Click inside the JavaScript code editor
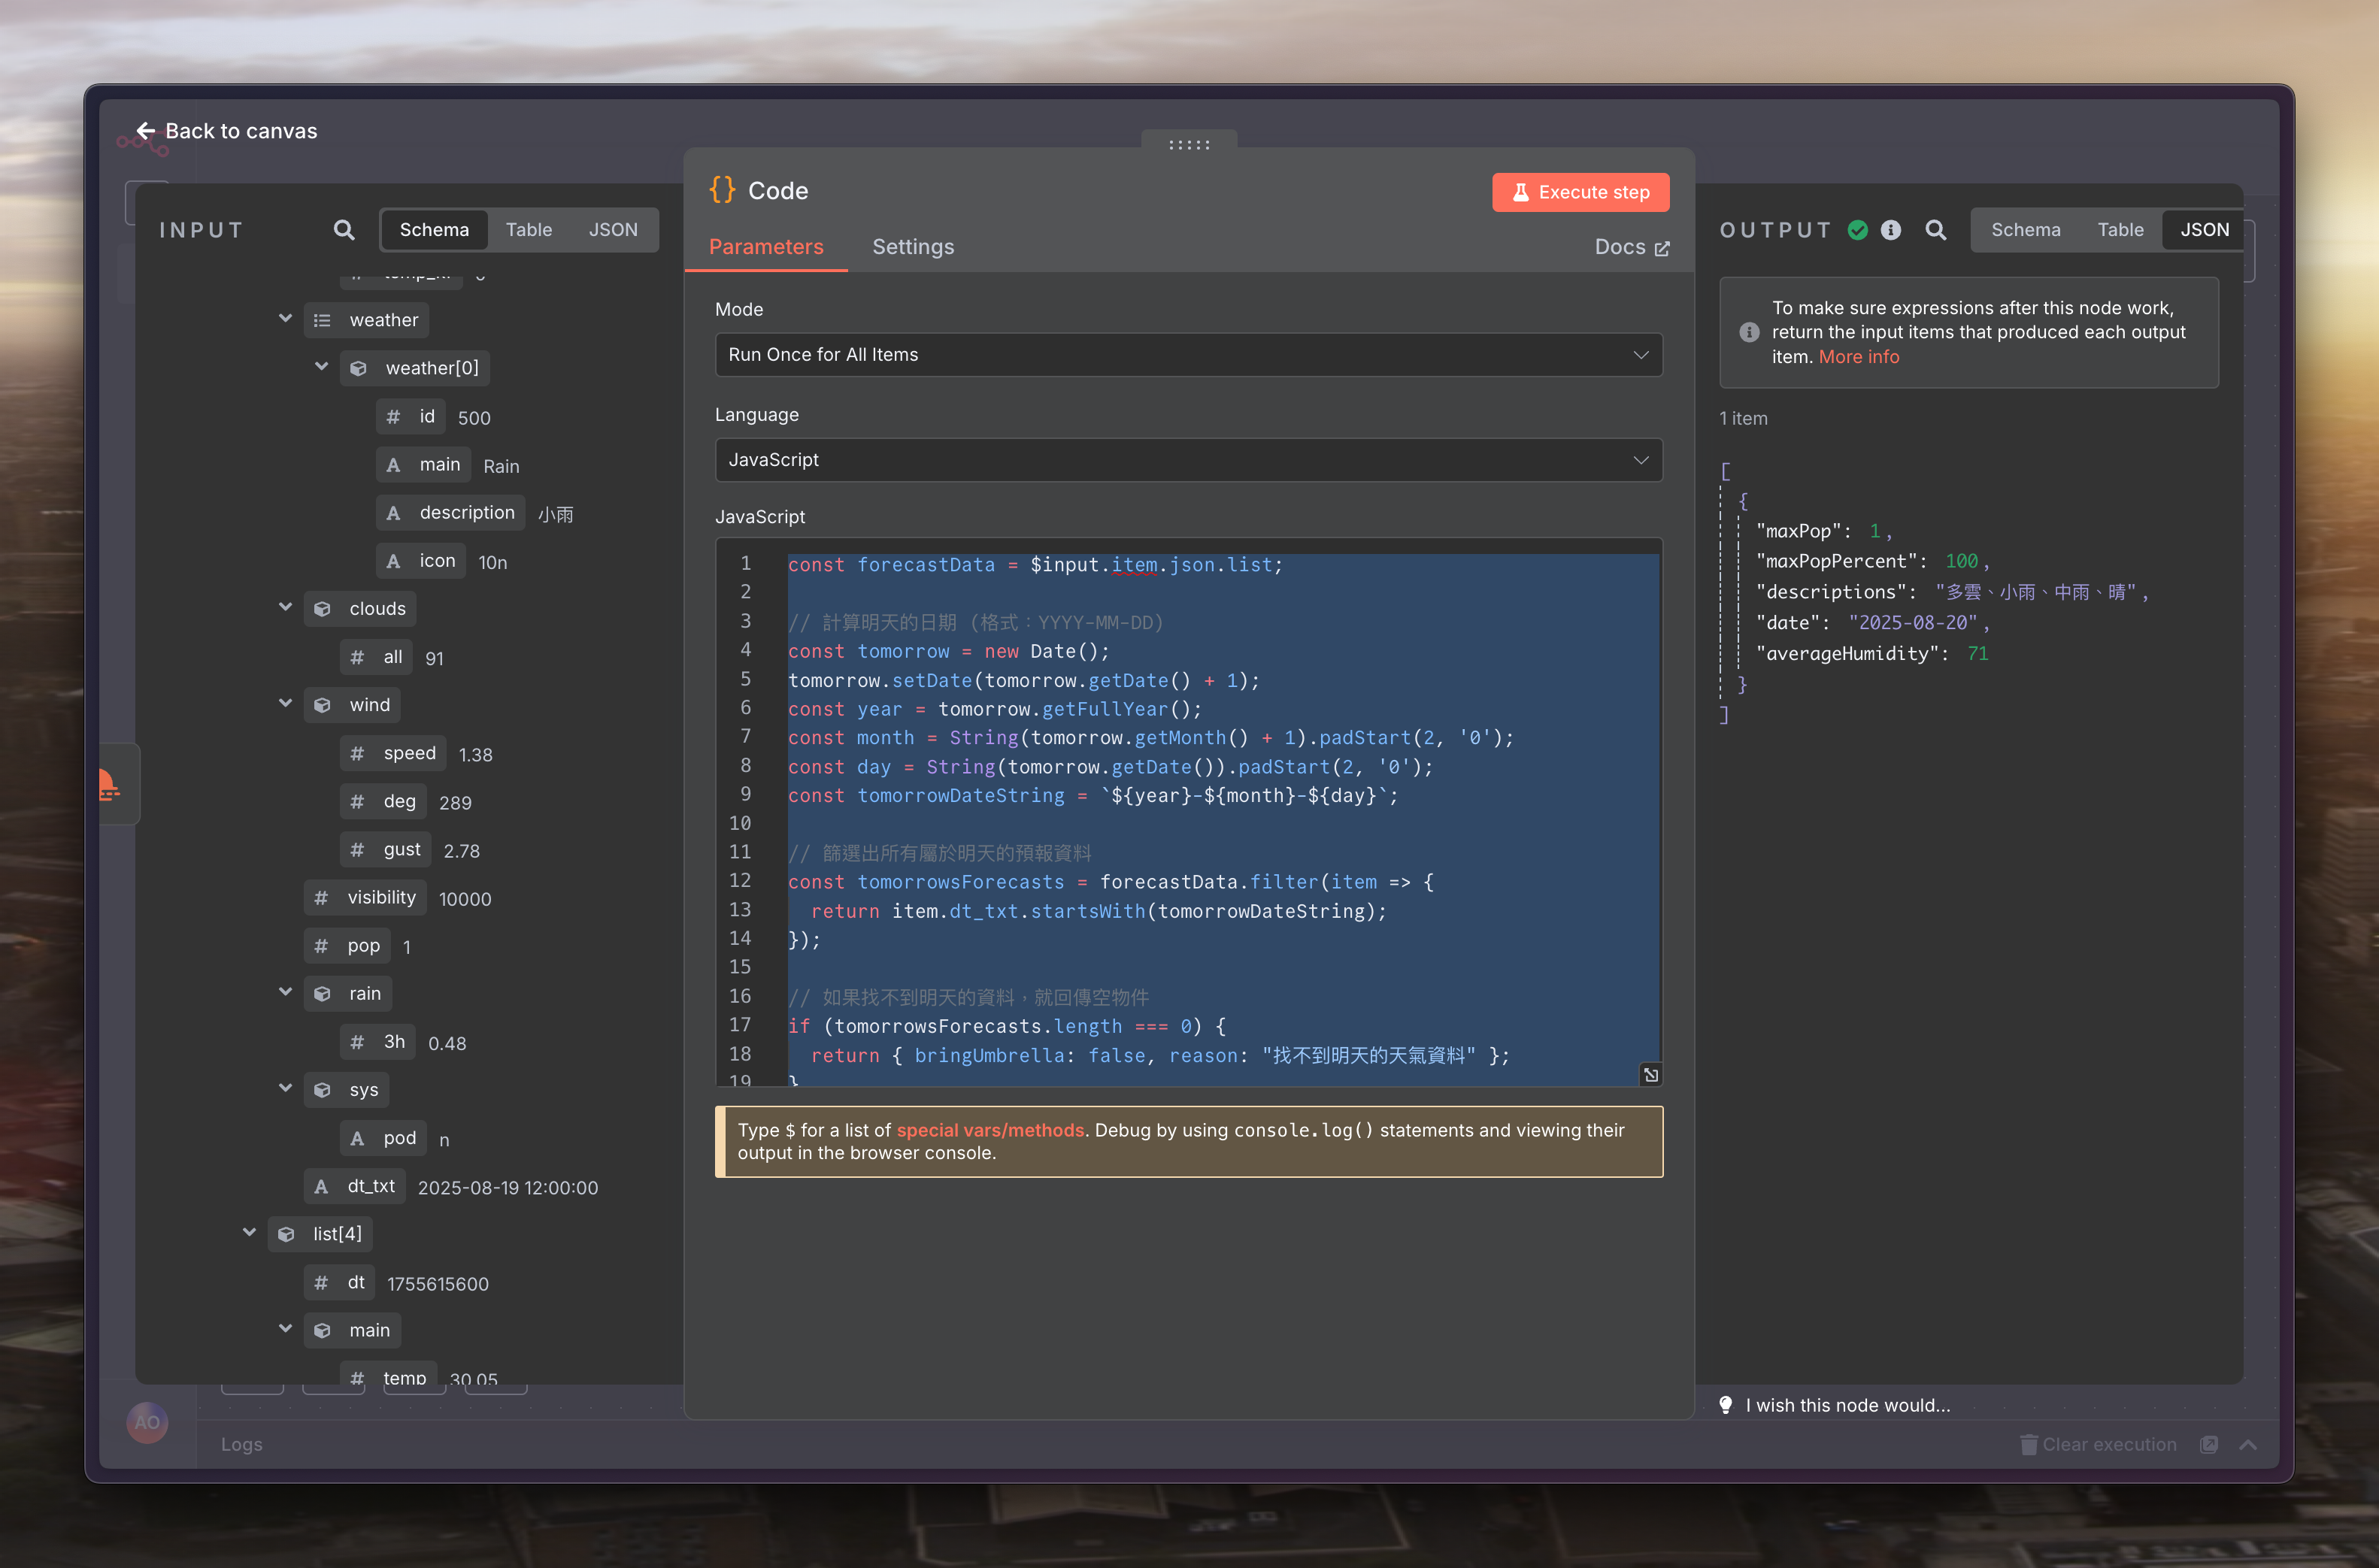 (1200, 823)
